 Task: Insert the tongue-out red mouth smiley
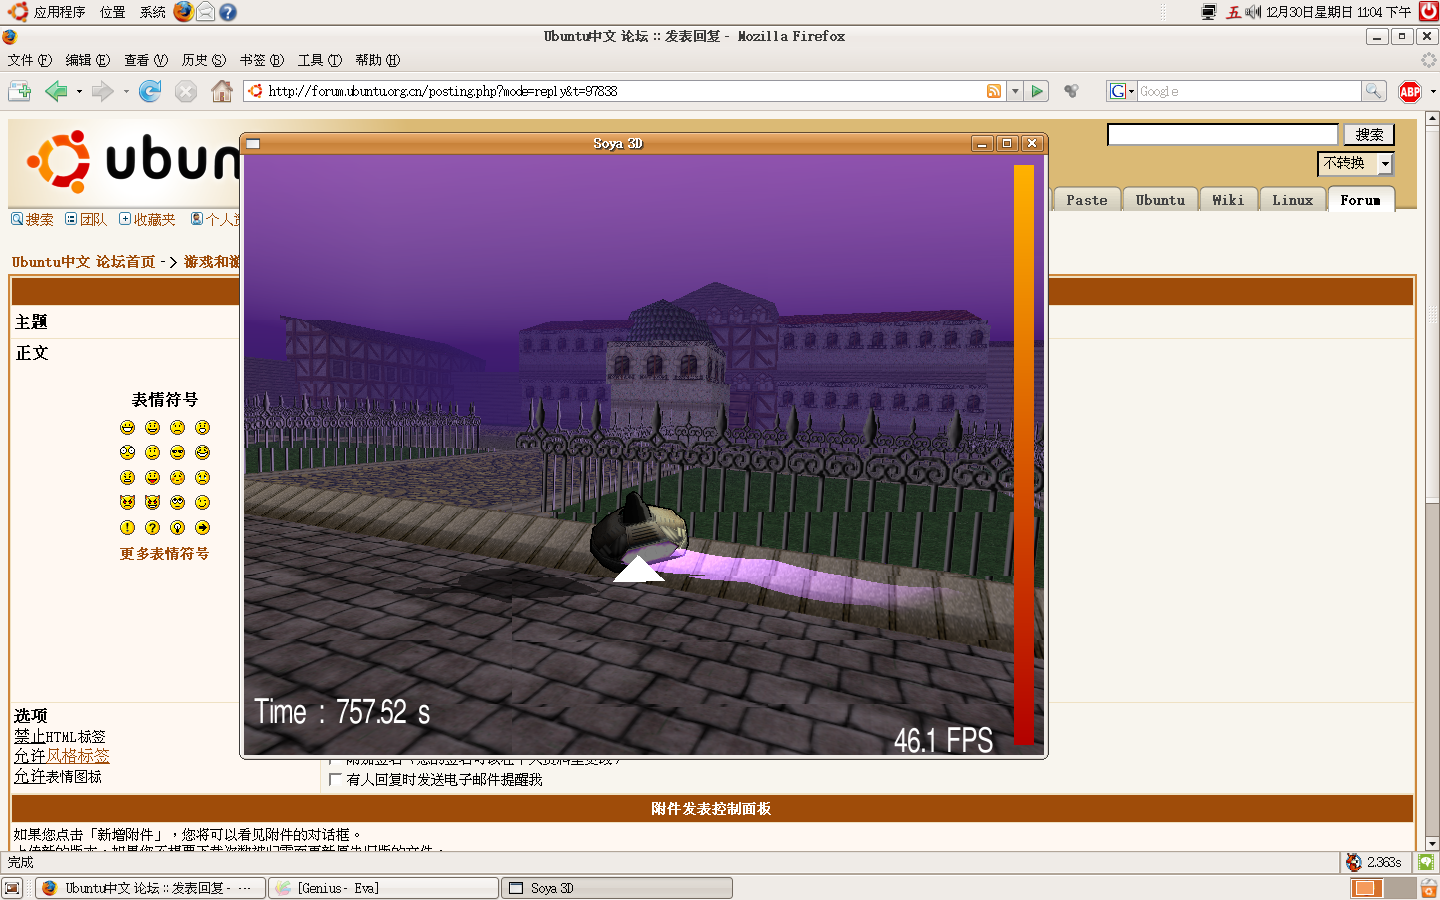pyautogui.click(x=152, y=478)
